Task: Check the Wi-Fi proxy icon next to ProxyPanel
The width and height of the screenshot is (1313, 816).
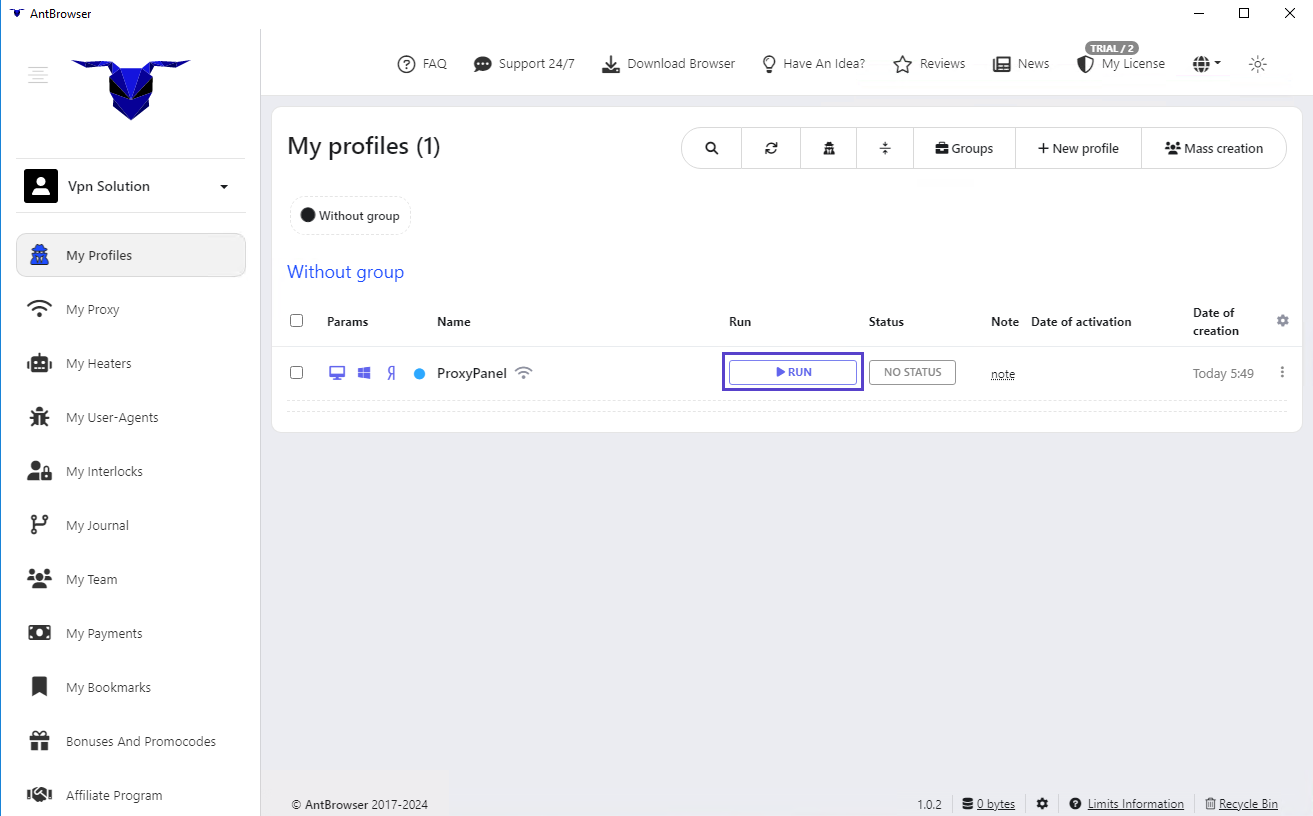Action: (523, 372)
